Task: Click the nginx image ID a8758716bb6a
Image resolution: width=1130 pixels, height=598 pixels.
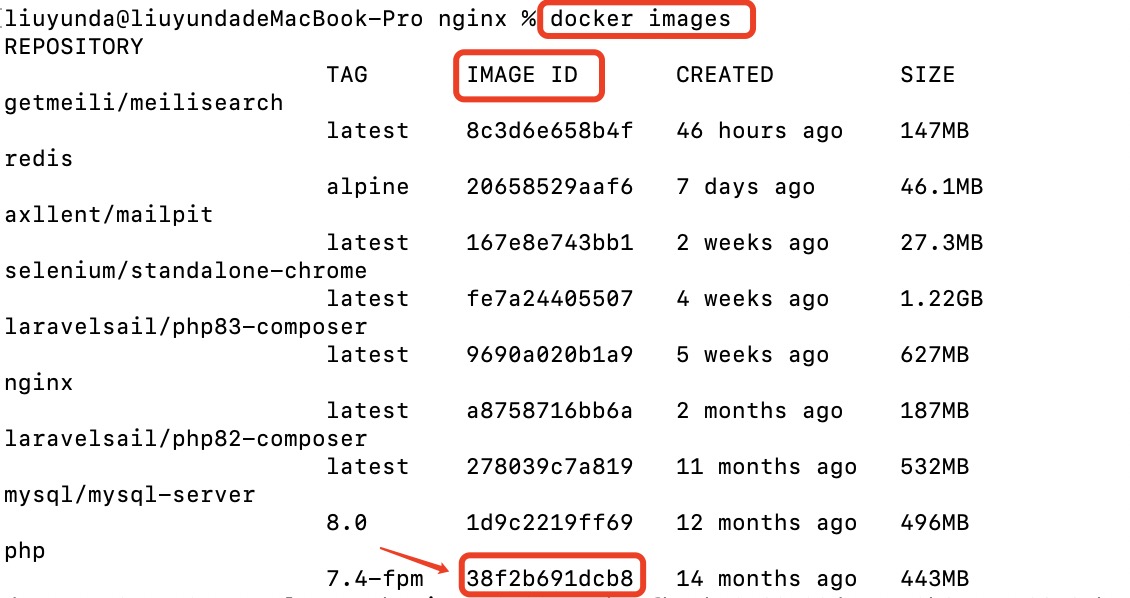Action: tap(550, 411)
